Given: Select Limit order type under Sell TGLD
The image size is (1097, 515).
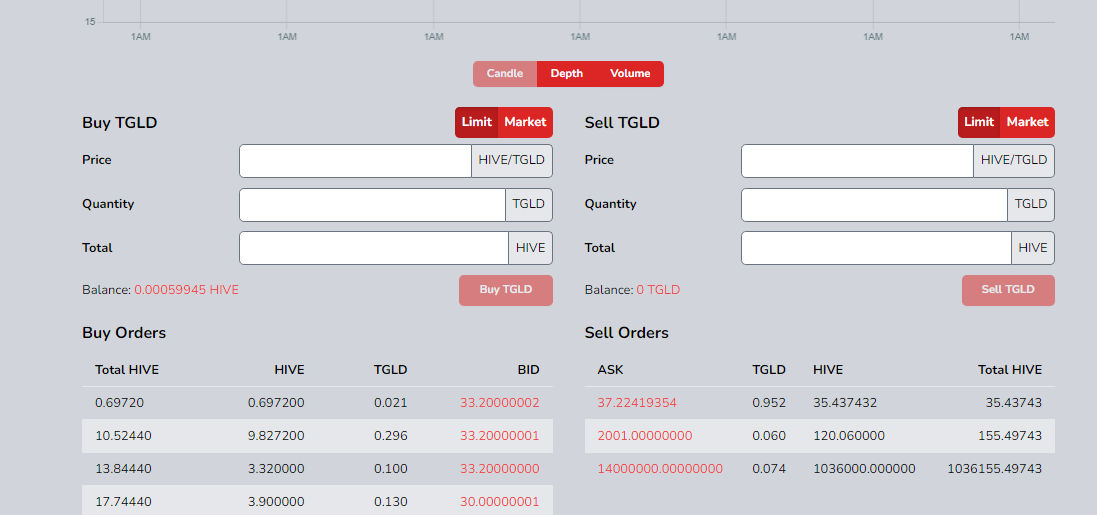Looking at the screenshot, I should click(979, 122).
